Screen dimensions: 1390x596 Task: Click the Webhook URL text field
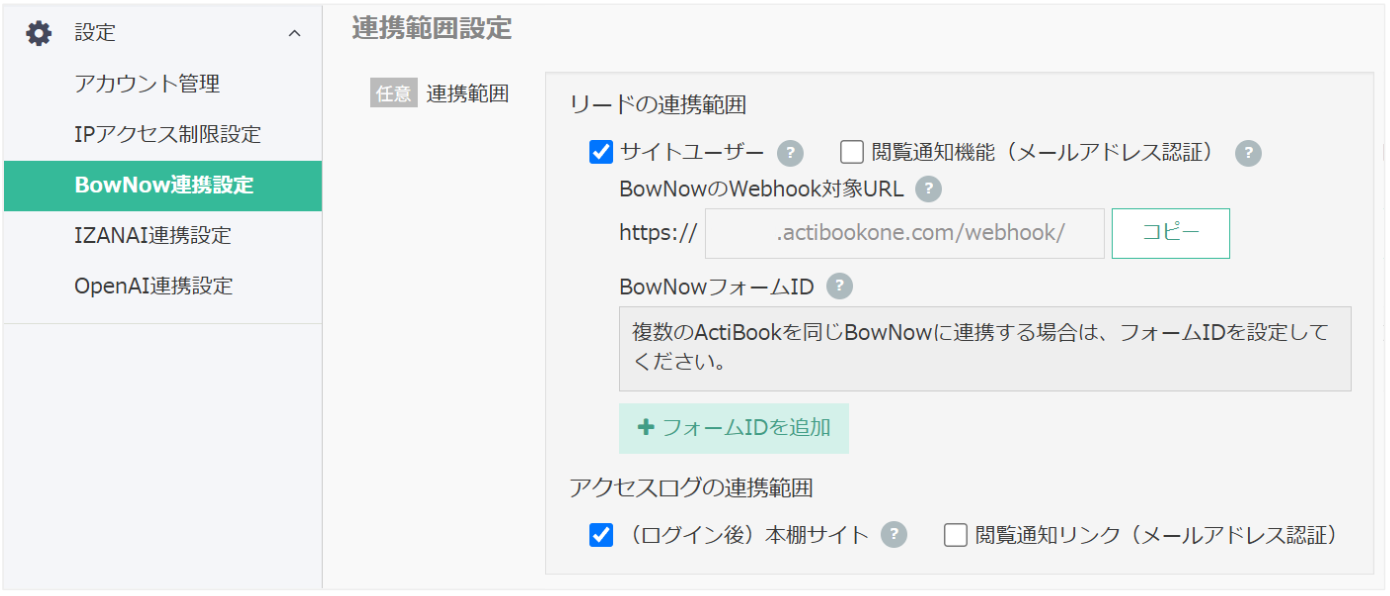point(904,234)
